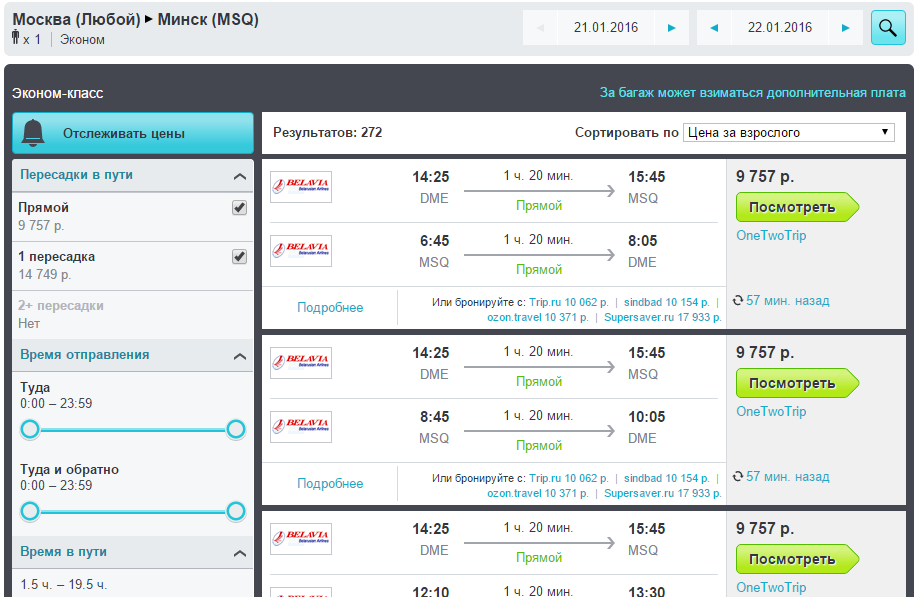Click the bell icon for price tracking
Viewport: 919px width, 597px height.
point(33,133)
